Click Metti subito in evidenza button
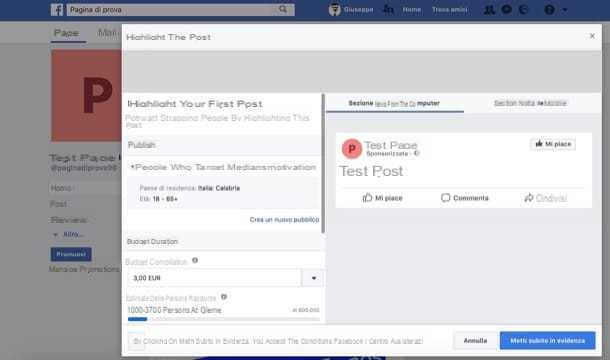Image resolution: width=610 pixels, height=360 pixels. pos(547,341)
